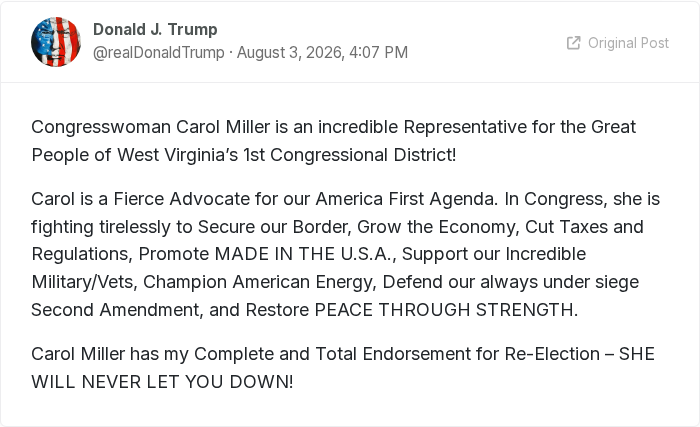Click the August 3, 2026 date
Image resolution: width=700 pixels, height=427 pixels.
pyautogui.click(x=291, y=52)
